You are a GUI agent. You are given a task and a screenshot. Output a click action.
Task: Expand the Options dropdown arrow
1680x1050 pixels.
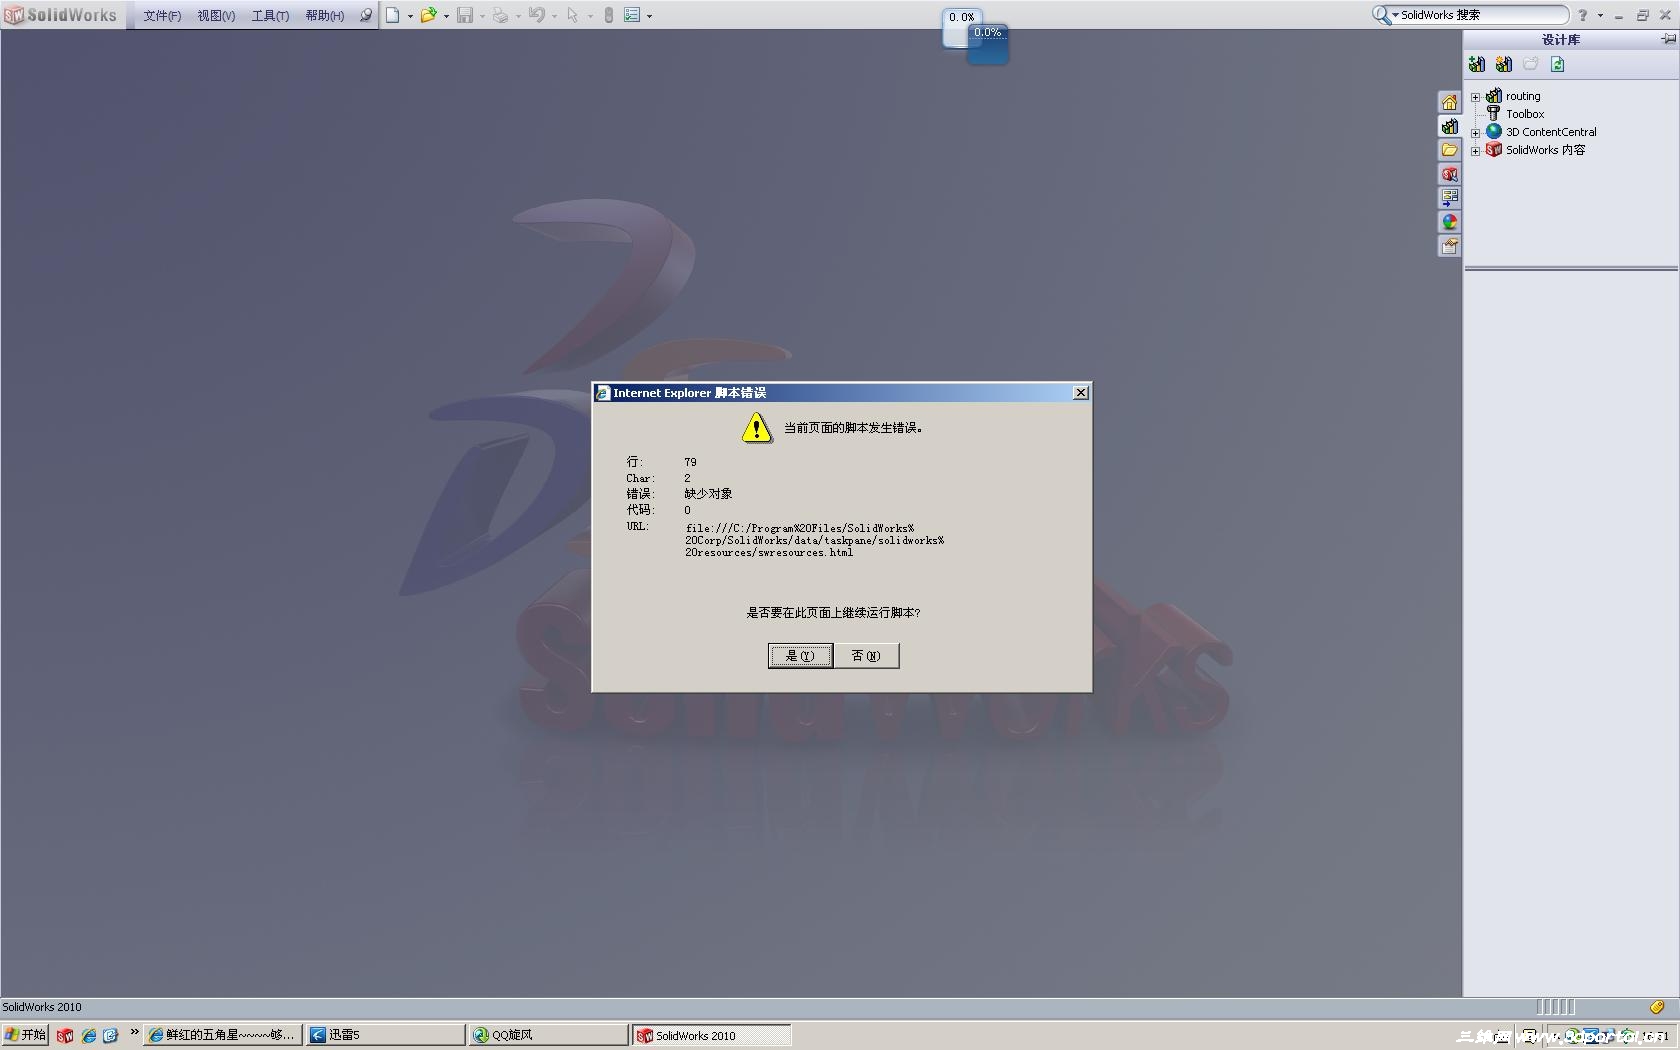click(x=650, y=16)
